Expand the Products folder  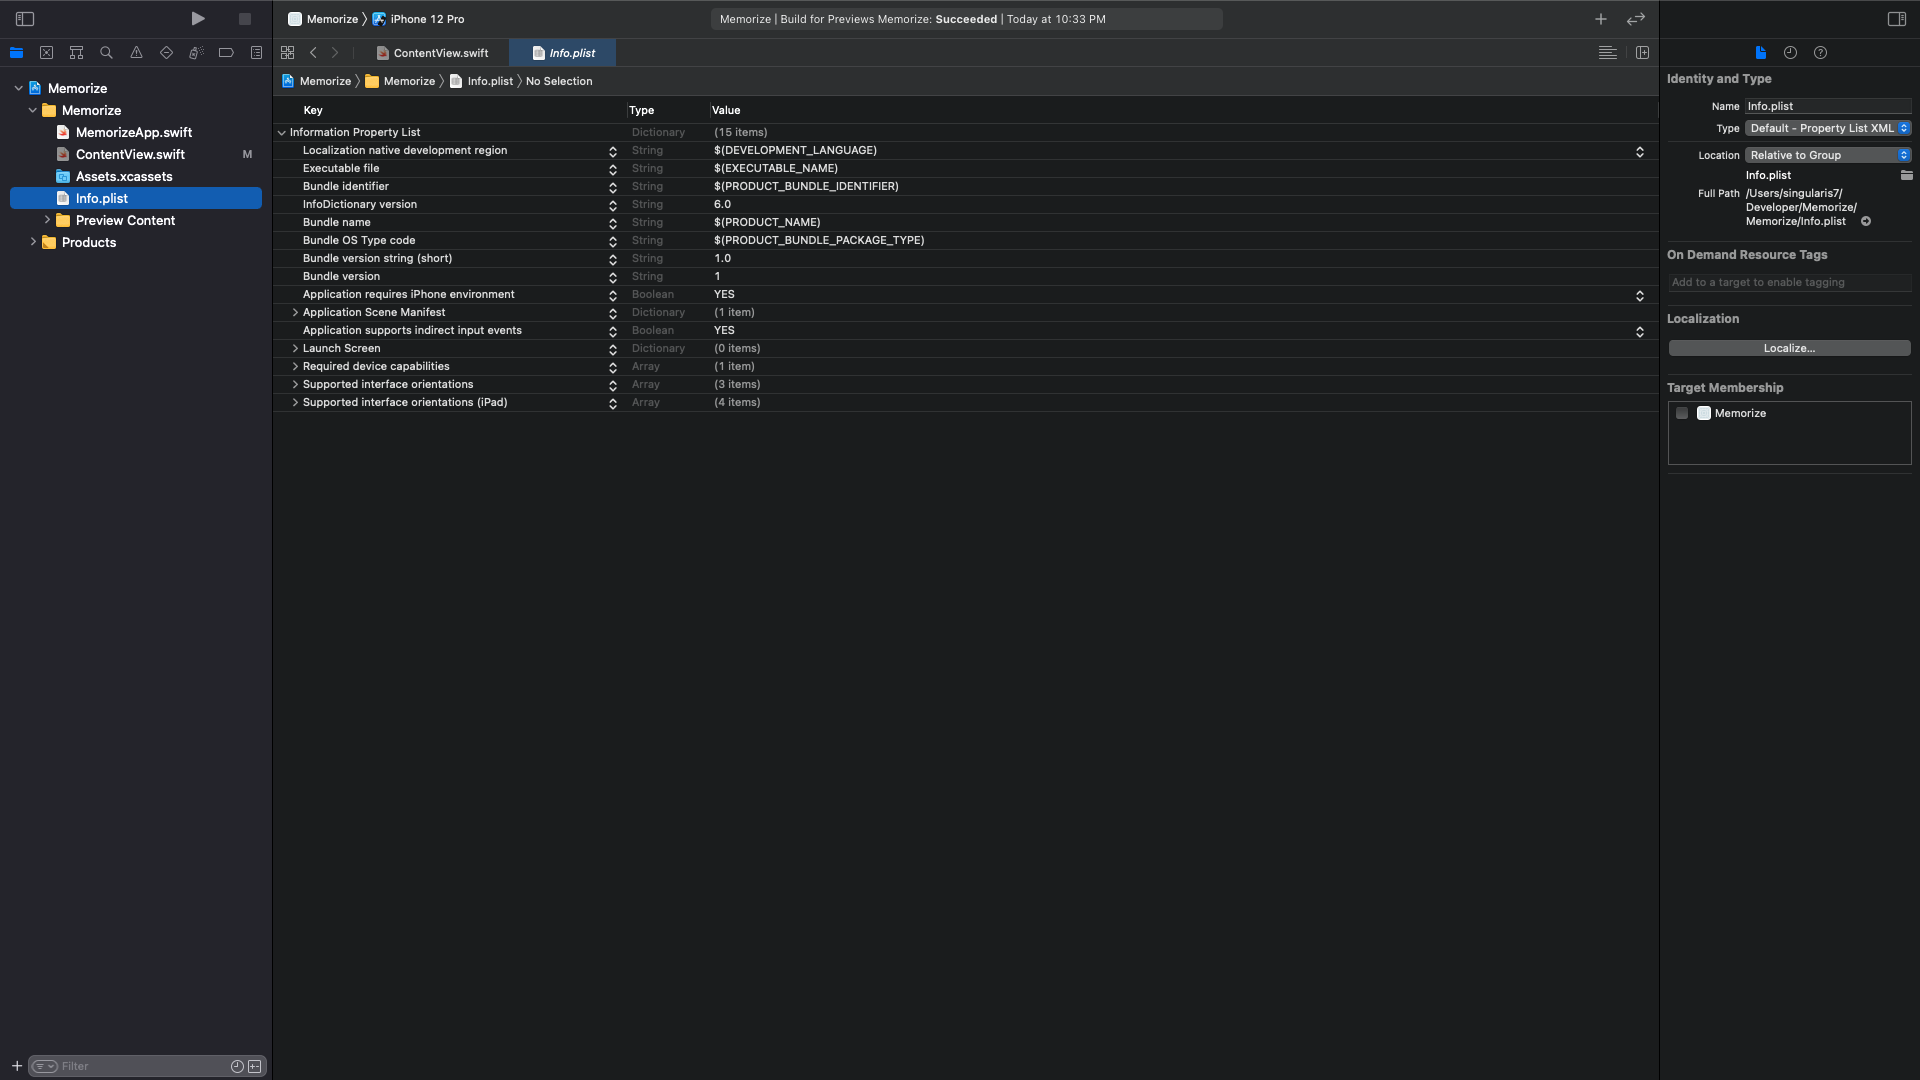(33, 242)
